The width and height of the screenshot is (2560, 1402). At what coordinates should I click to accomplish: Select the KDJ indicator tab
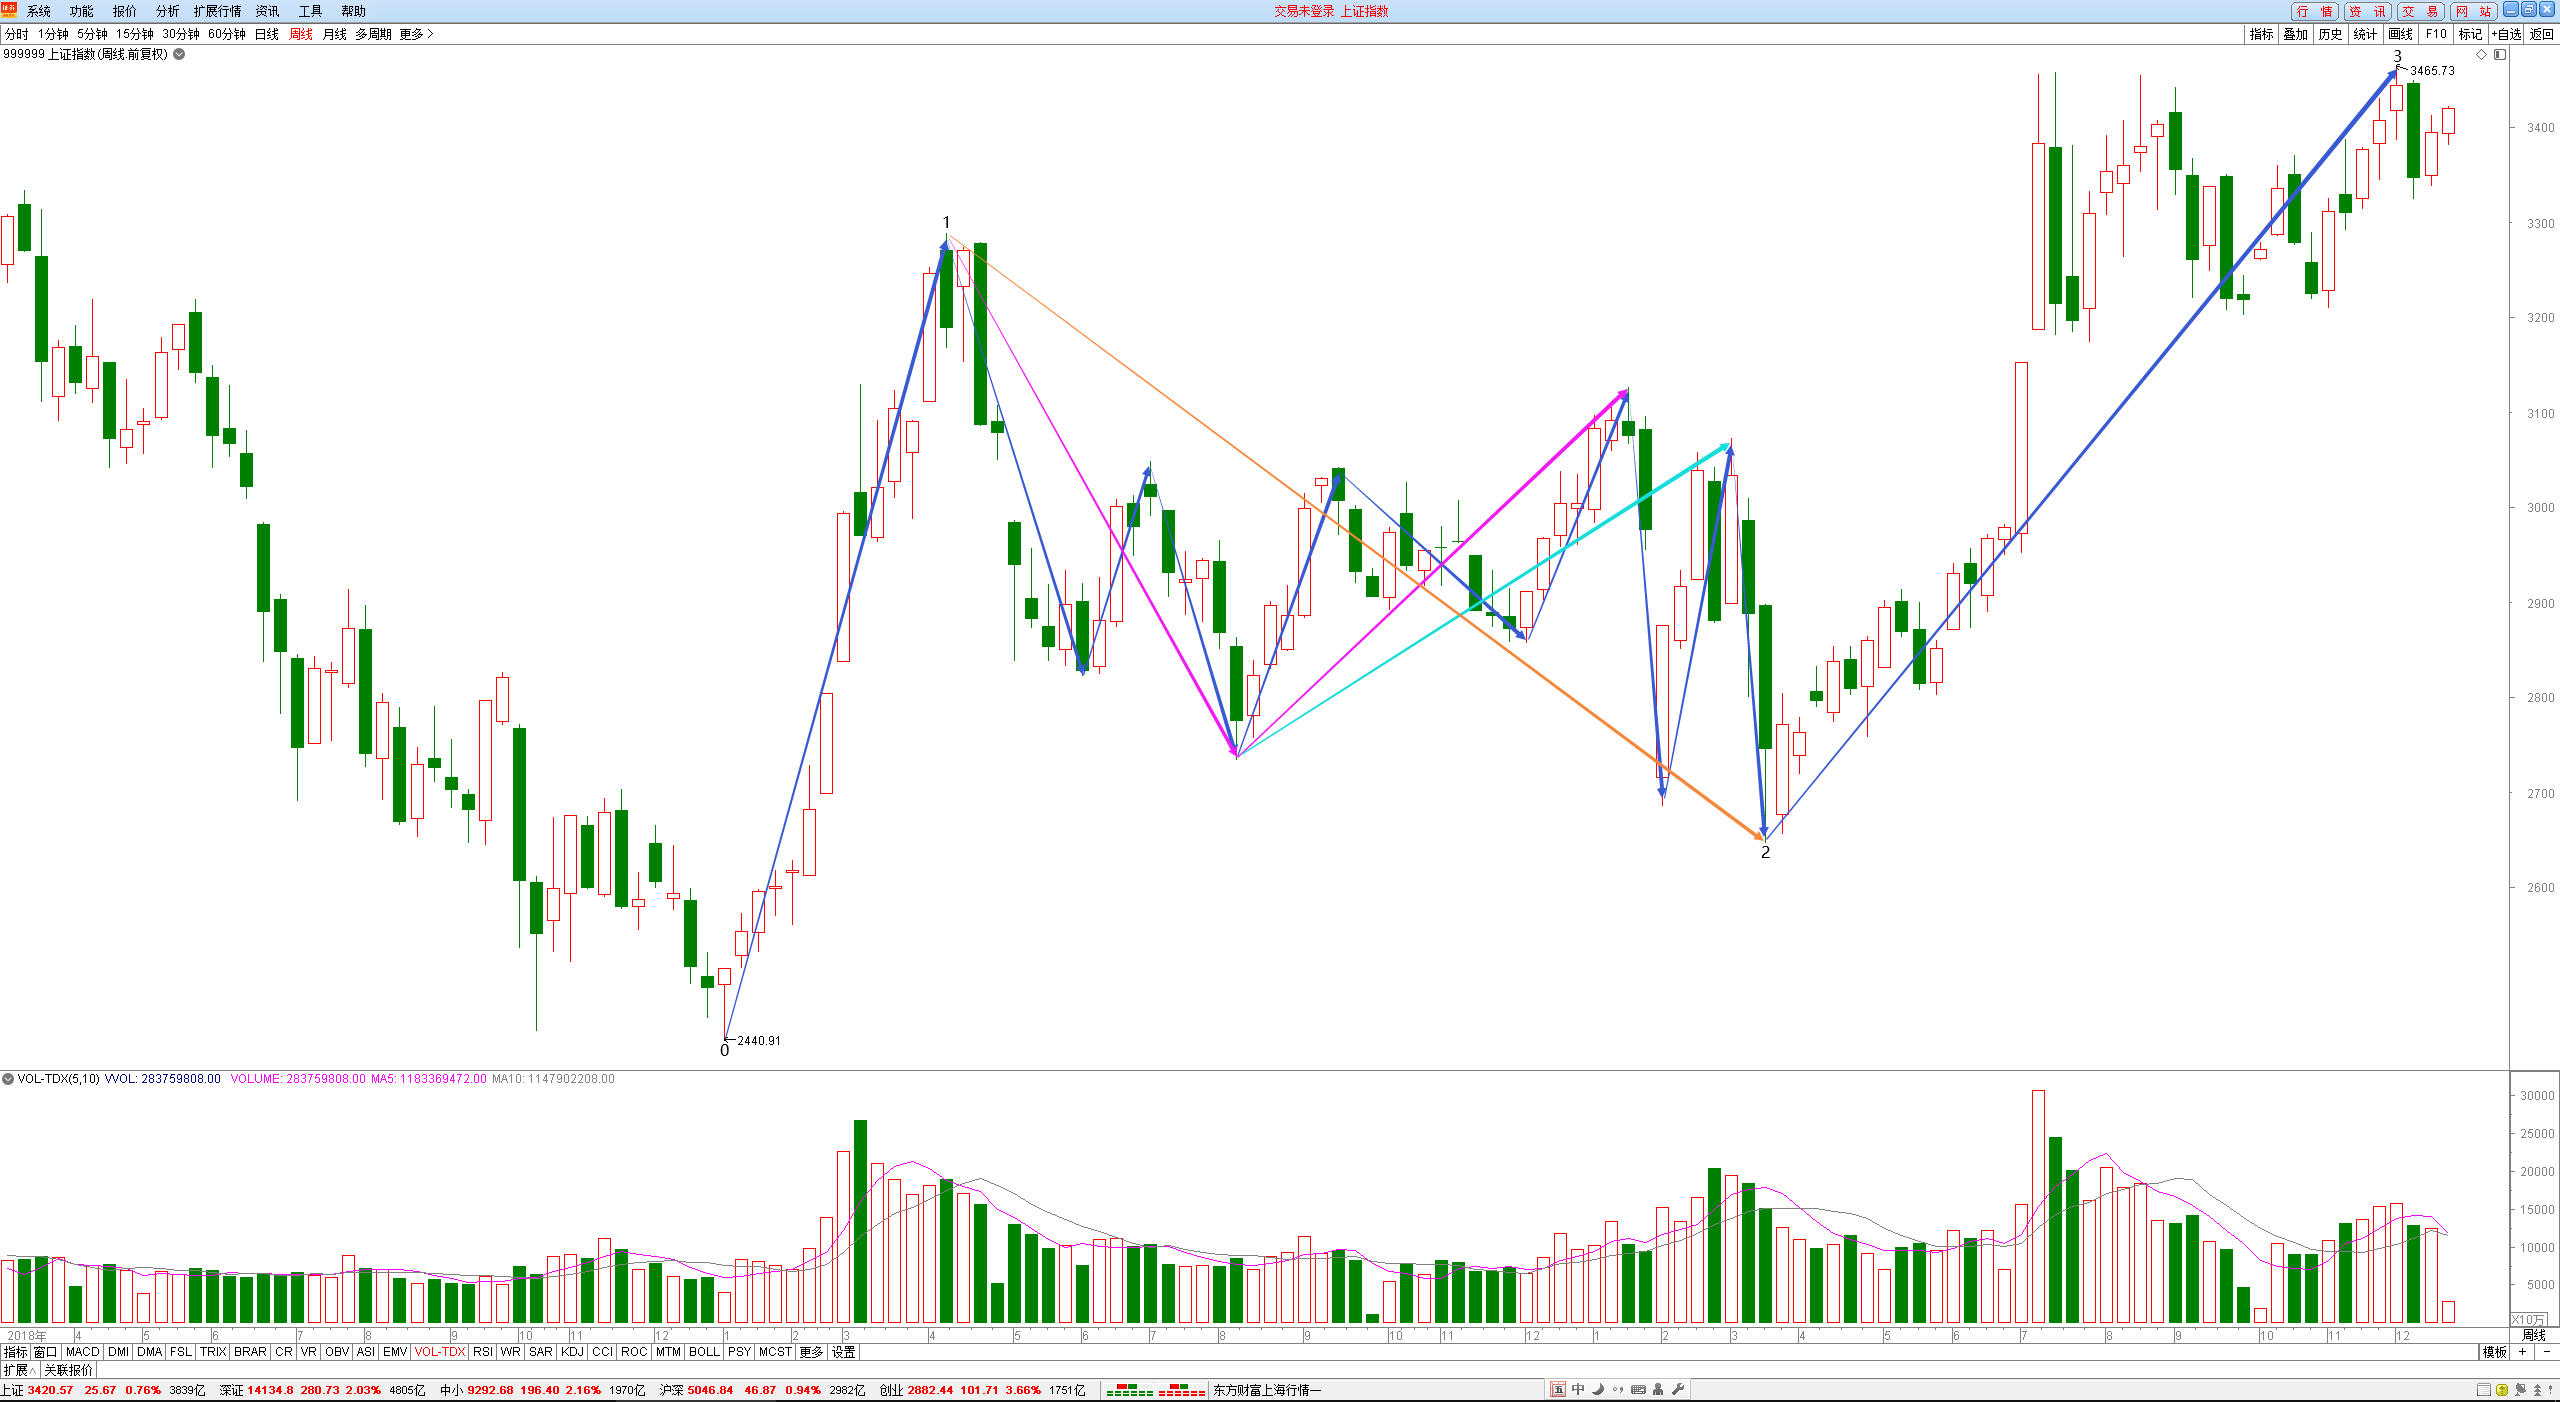click(572, 1352)
